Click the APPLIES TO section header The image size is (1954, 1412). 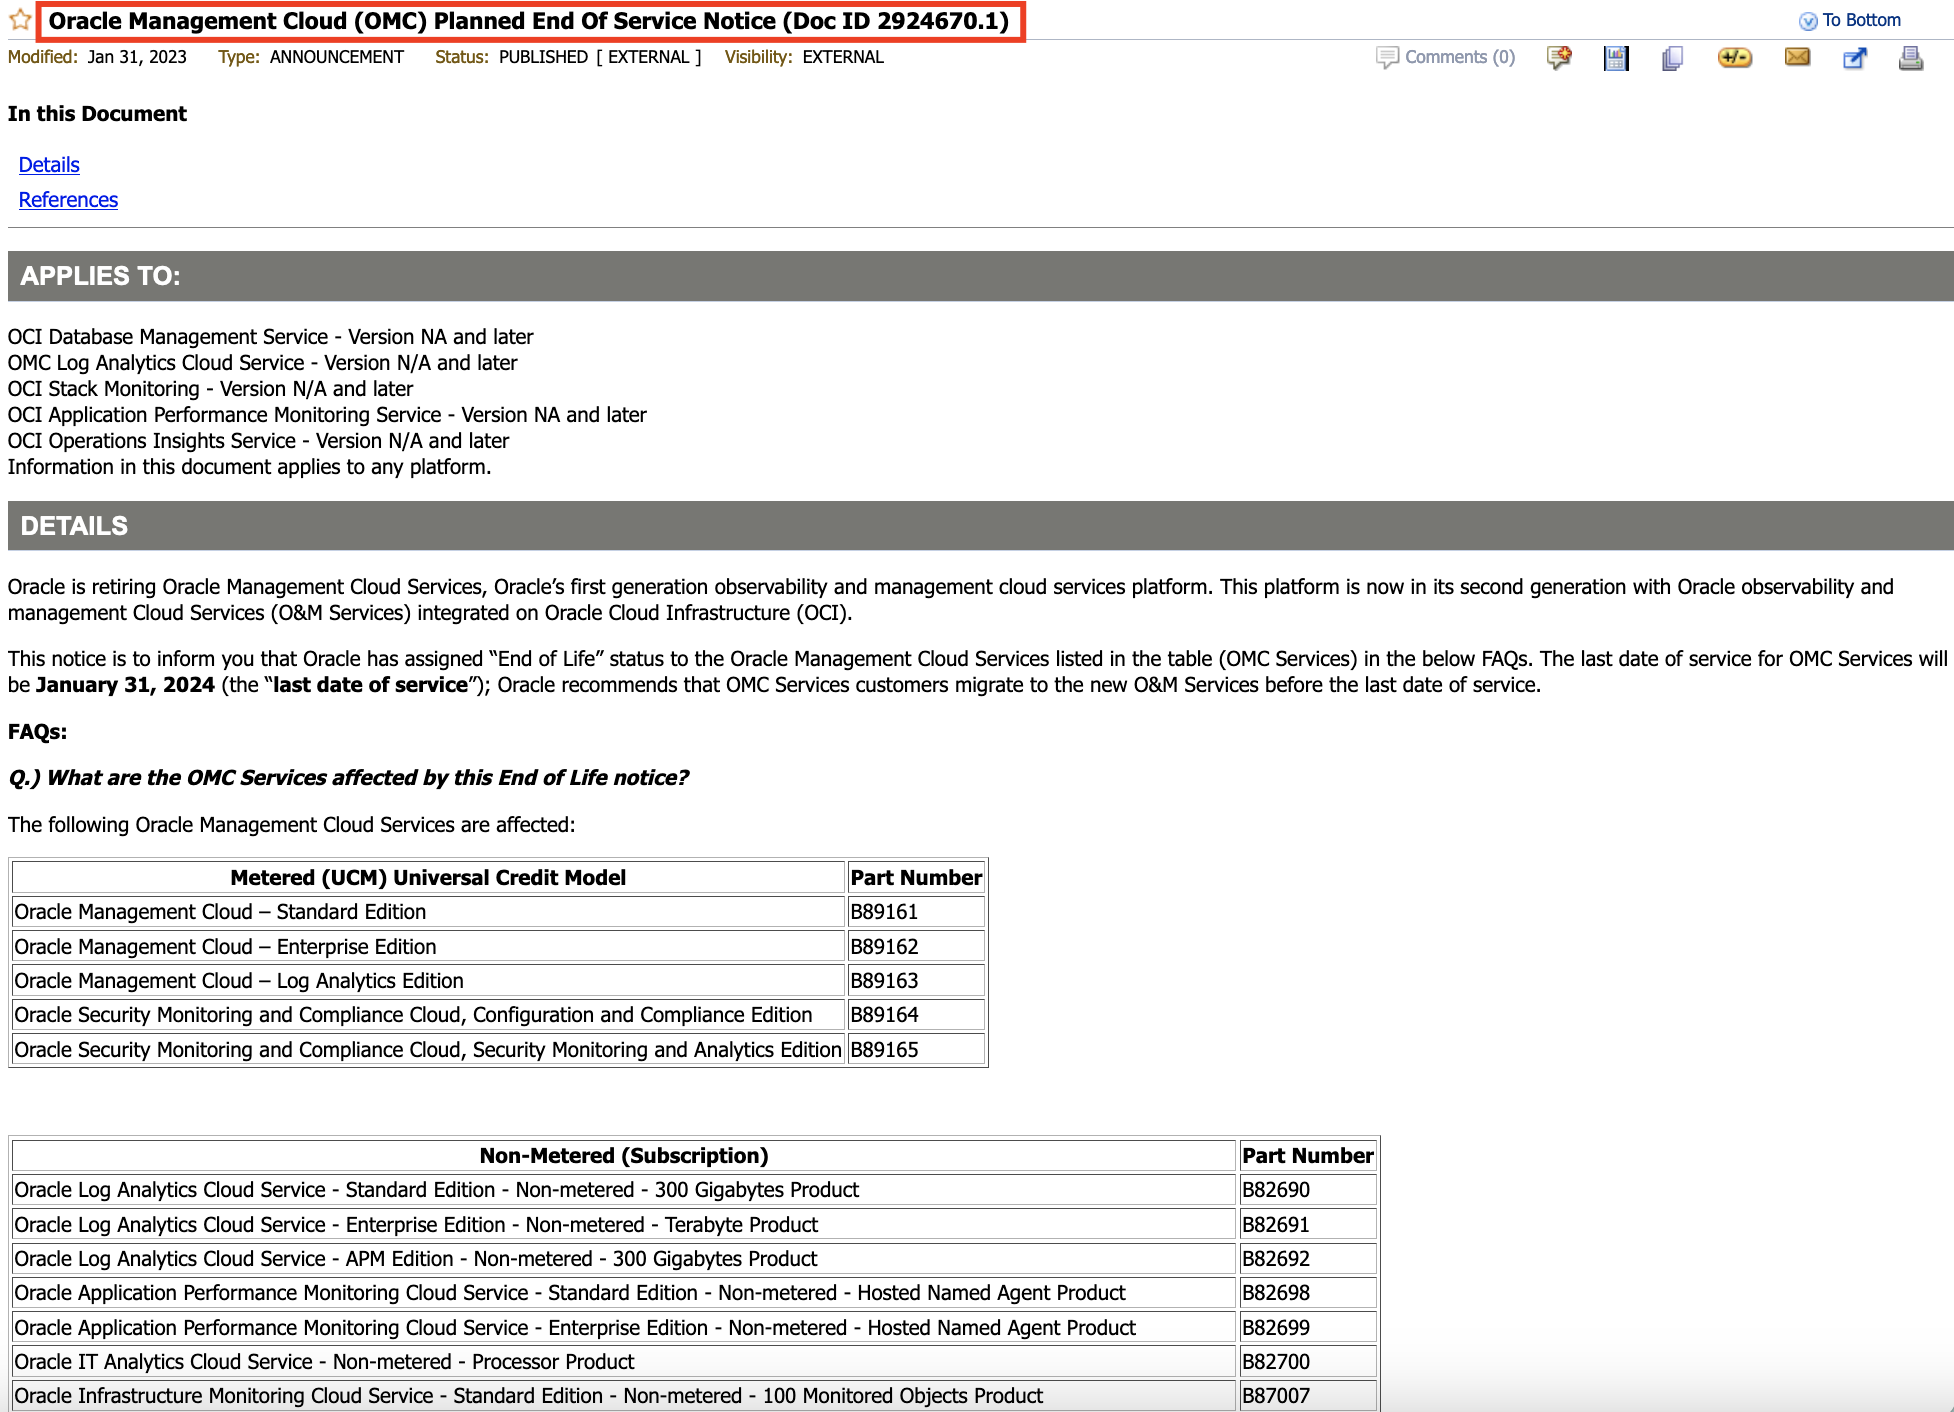(100, 276)
